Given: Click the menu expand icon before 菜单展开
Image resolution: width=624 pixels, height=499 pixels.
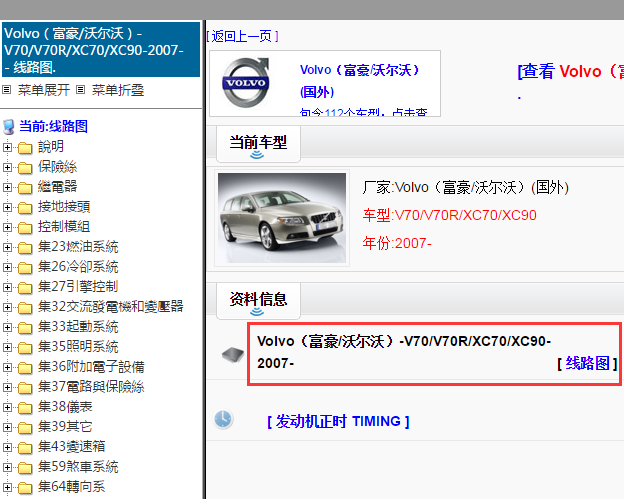Looking at the screenshot, I should coord(6,90).
